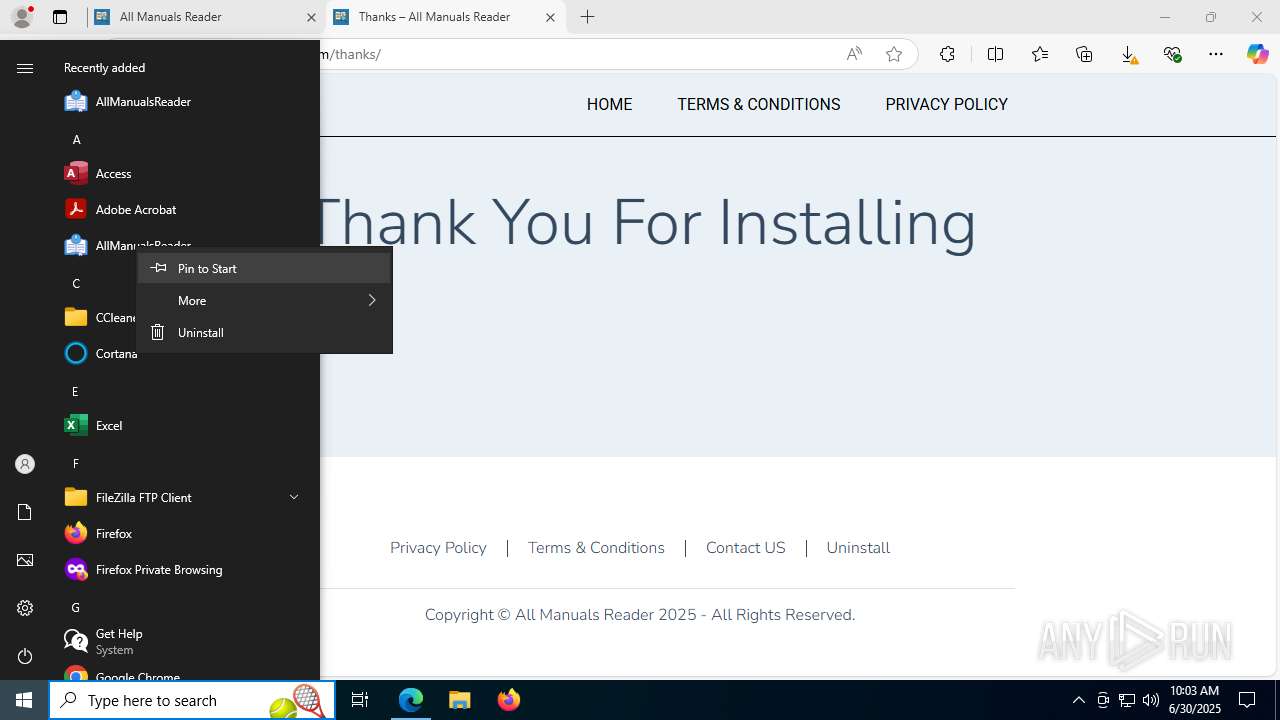
Task: Open the network icon in system tray
Action: (1127, 700)
